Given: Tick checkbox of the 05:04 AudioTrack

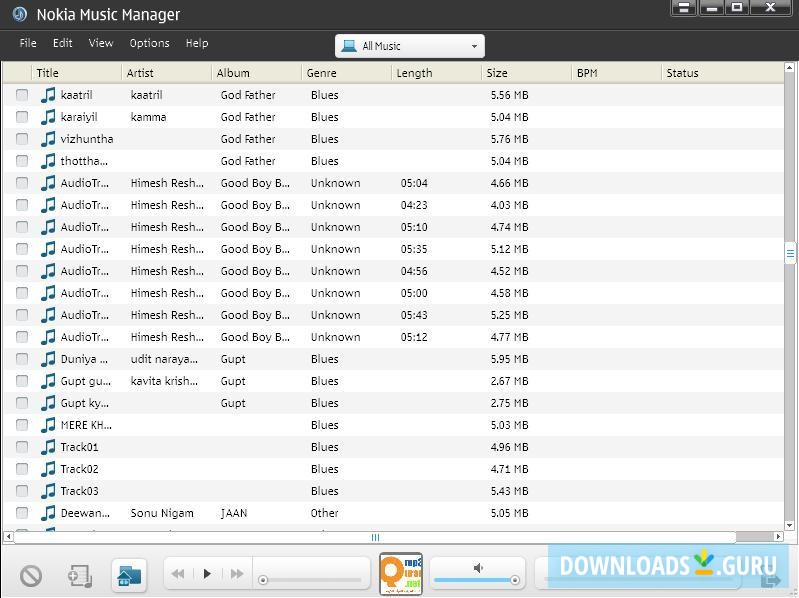Looking at the screenshot, I should point(22,182).
